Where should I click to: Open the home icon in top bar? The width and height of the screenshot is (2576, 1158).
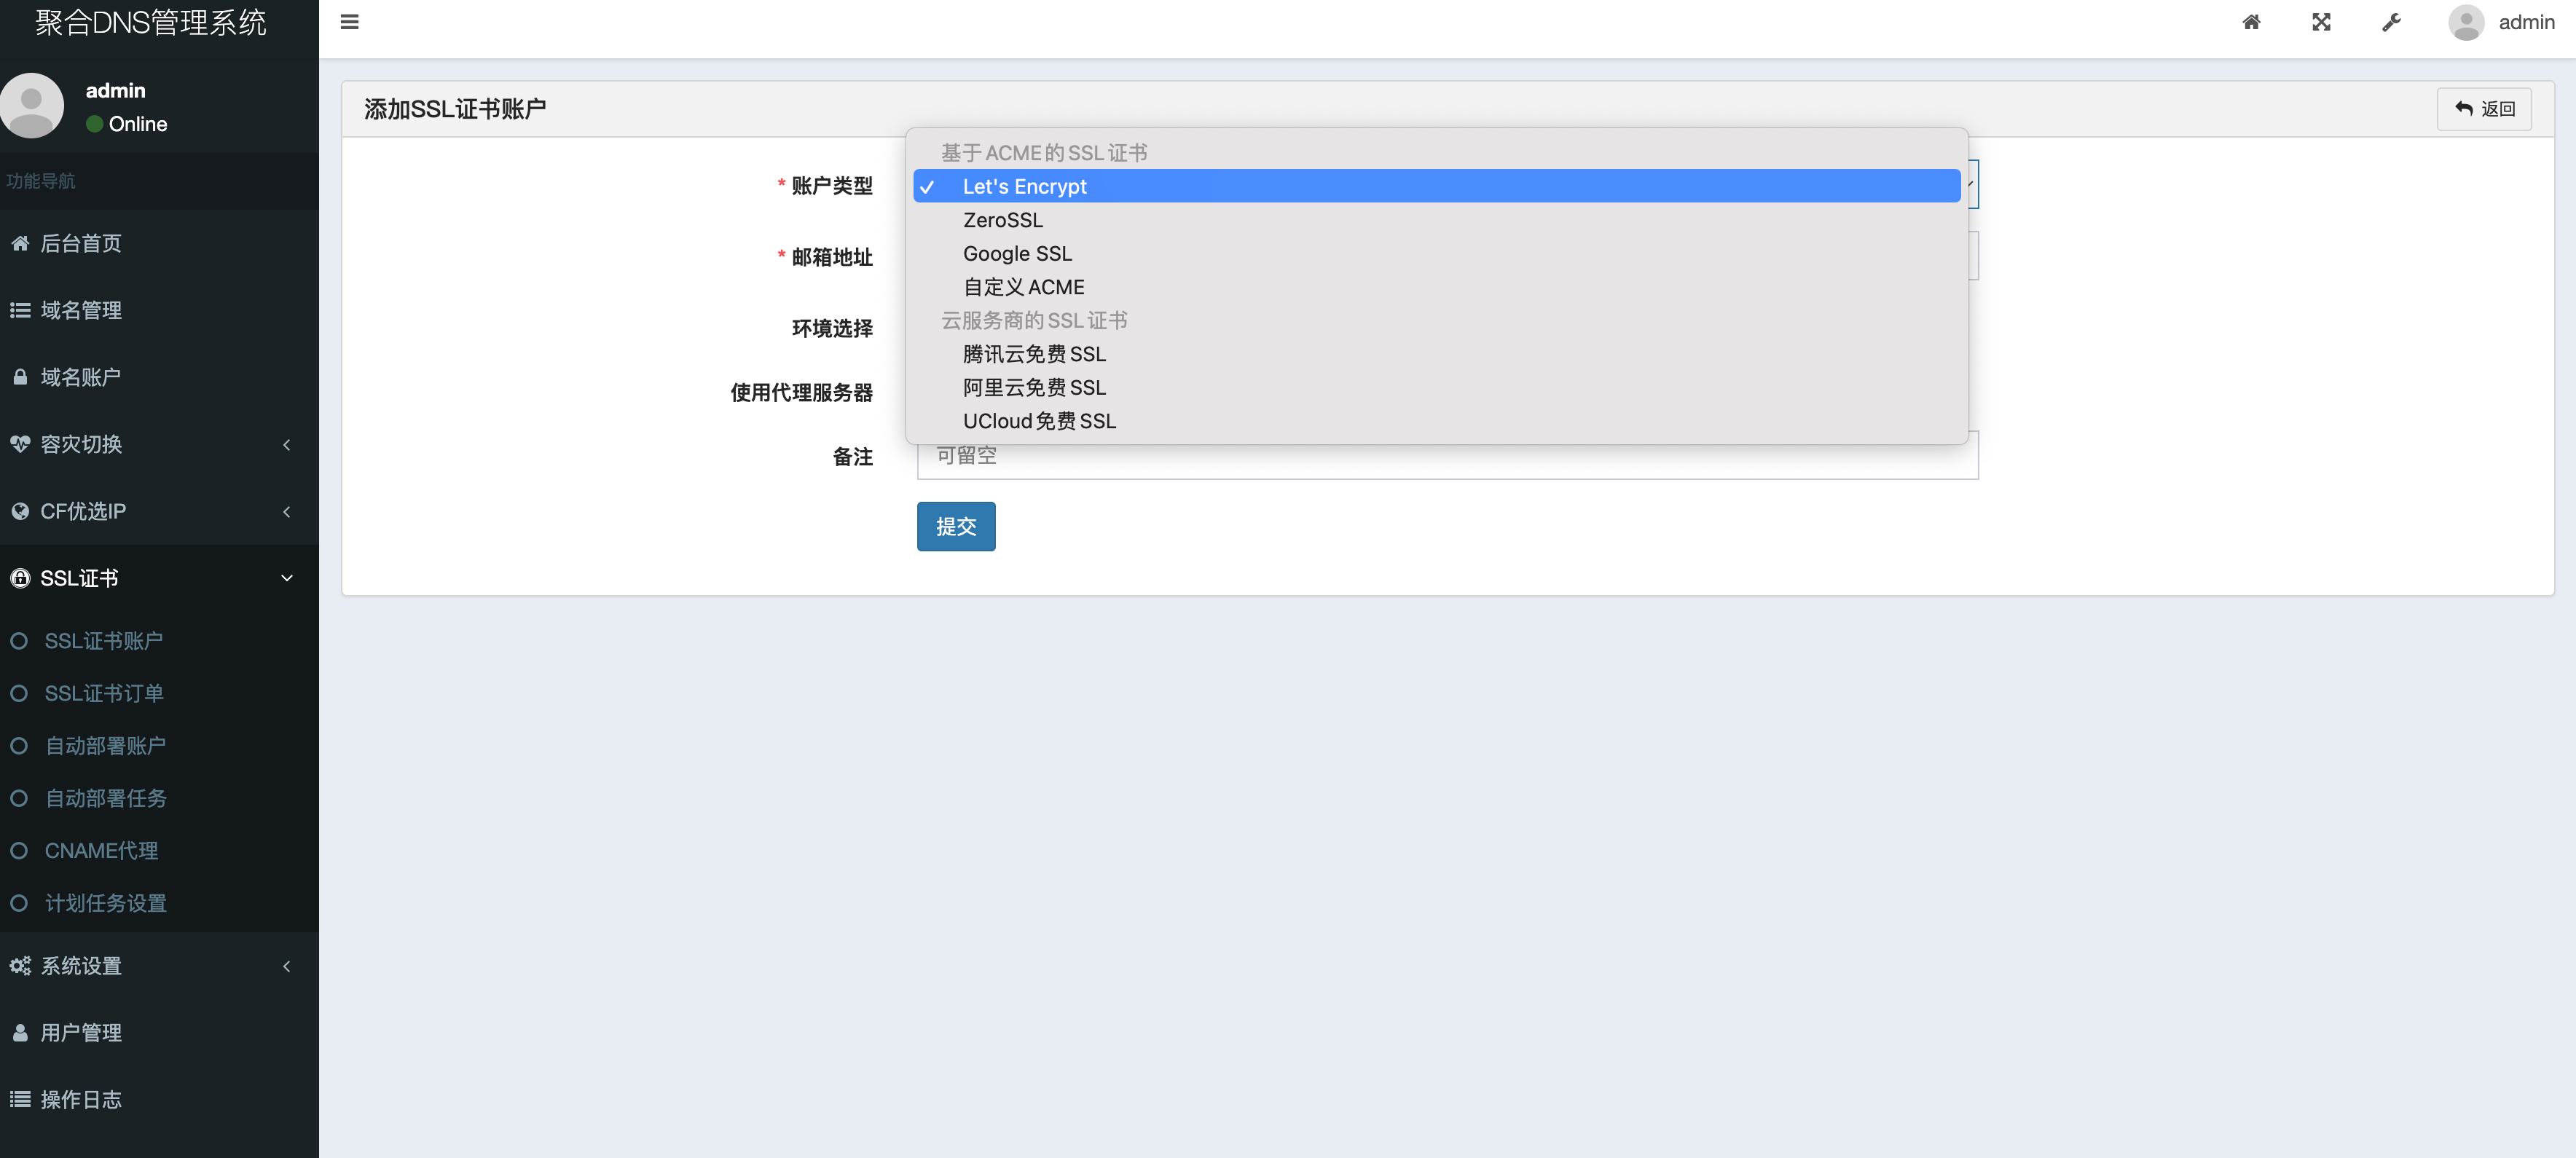2251,22
